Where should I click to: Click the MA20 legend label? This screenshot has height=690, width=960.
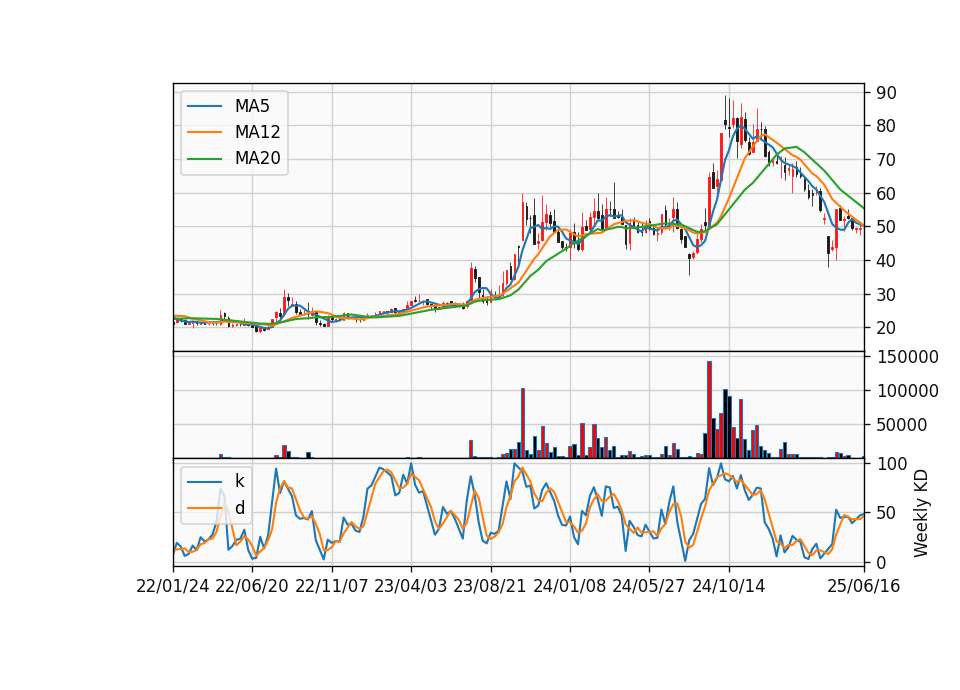pos(257,159)
